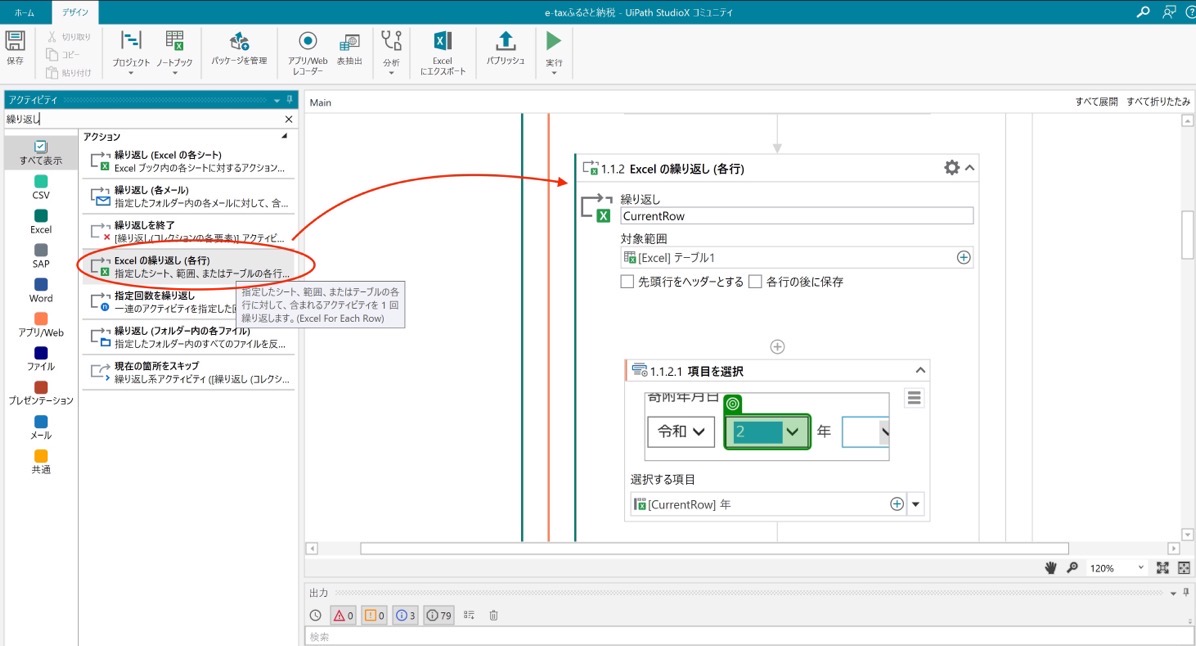Filter activities by Excel category

41,221
